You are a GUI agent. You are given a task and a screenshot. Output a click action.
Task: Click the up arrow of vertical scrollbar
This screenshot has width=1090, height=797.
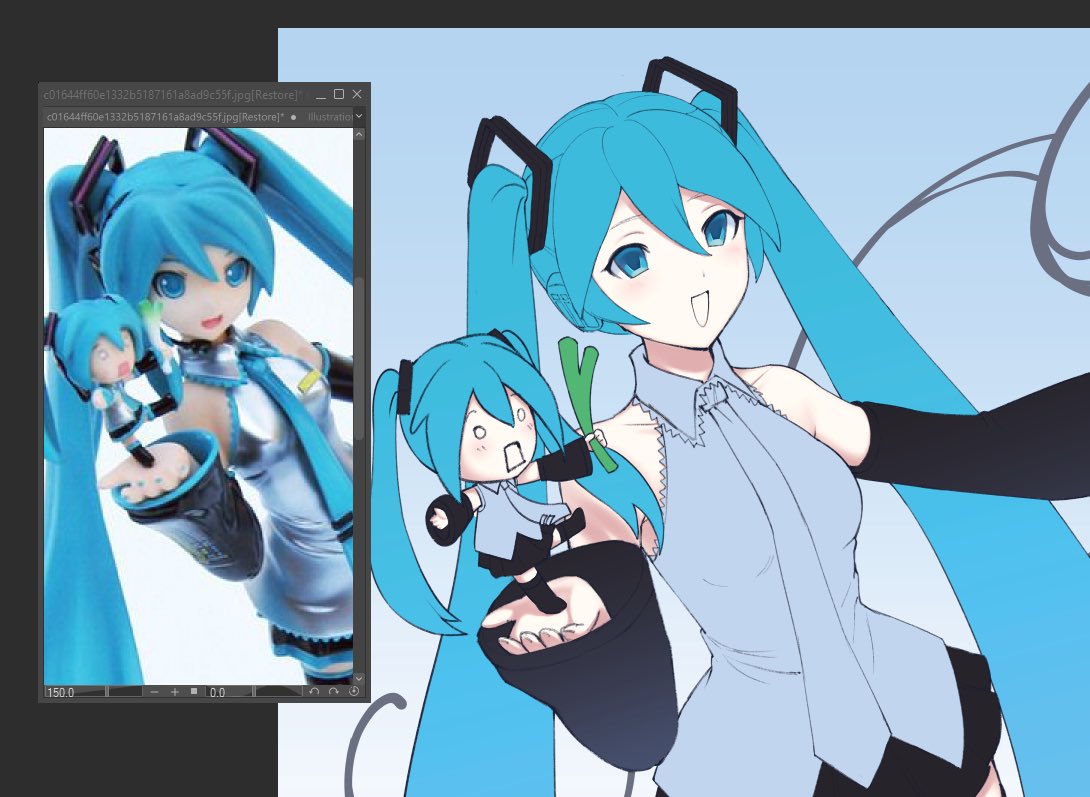tap(359, 135)
